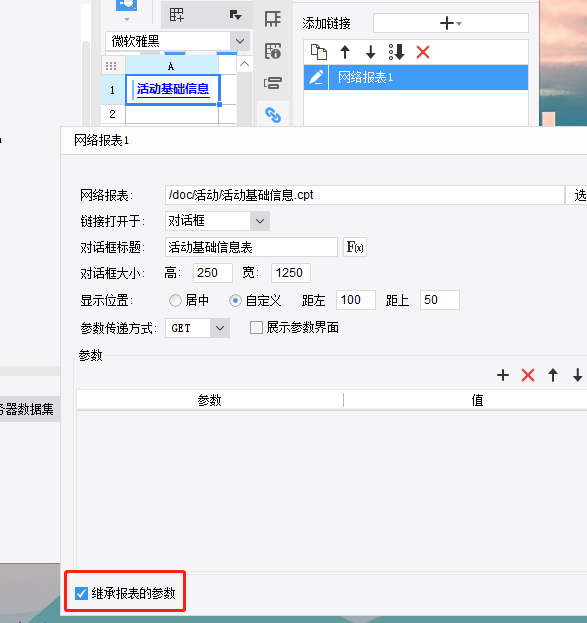This screenshot has width=587, height=623.
Task: Click the 网络报表 path field
Action: point(364,195)
